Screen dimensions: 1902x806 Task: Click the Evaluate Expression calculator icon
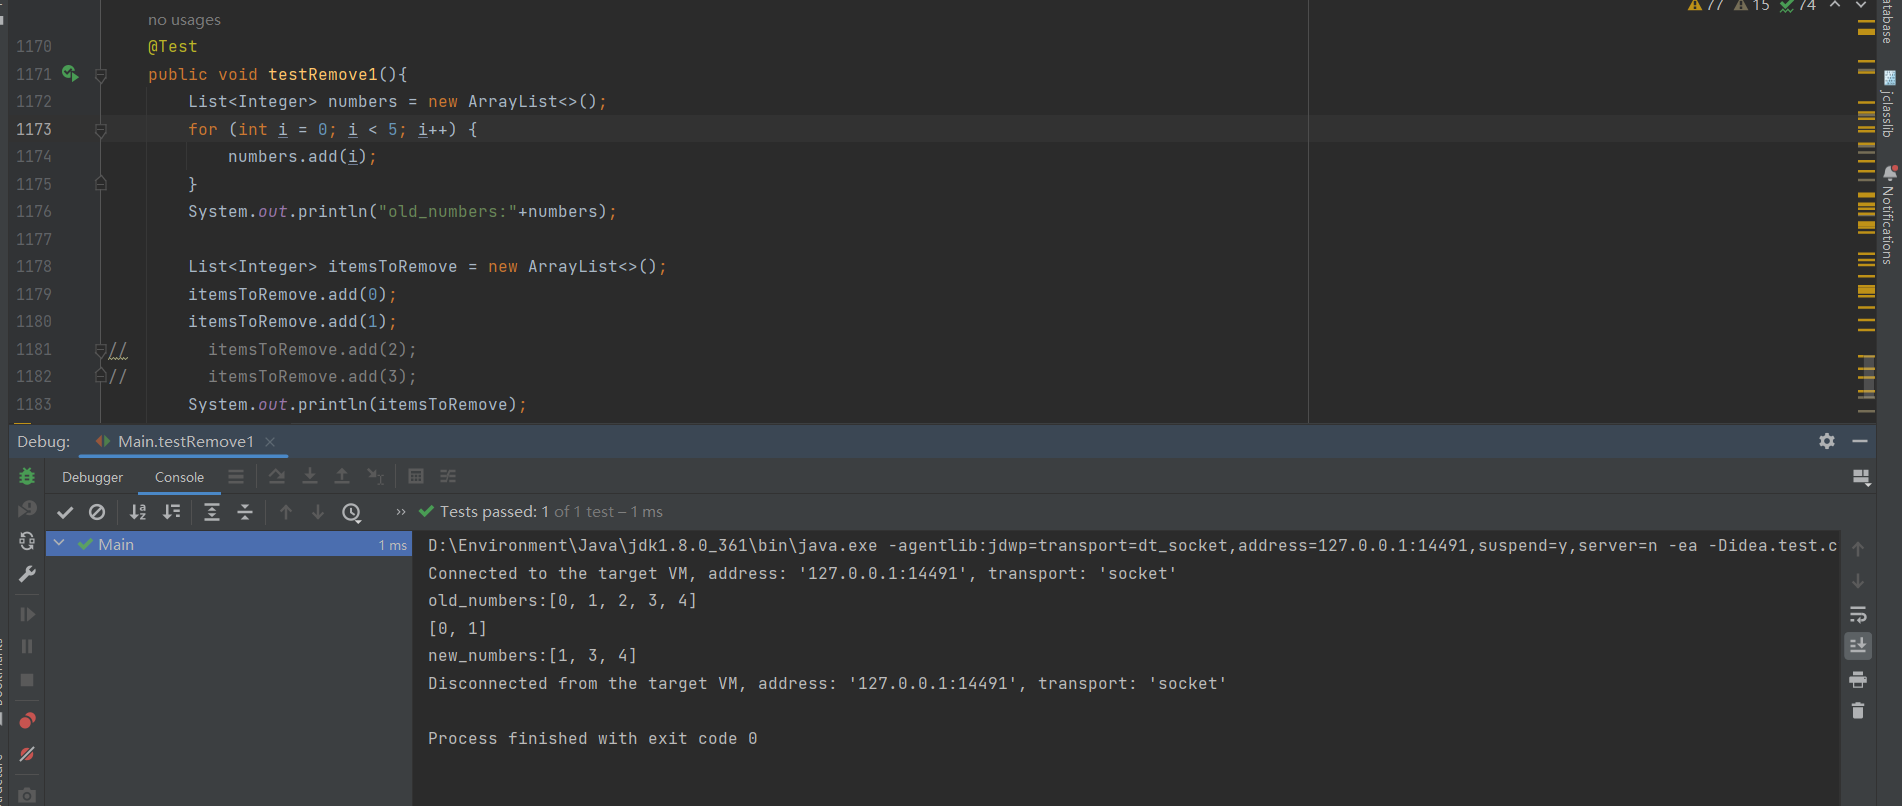pyautogui.click(x=416, y=476)
